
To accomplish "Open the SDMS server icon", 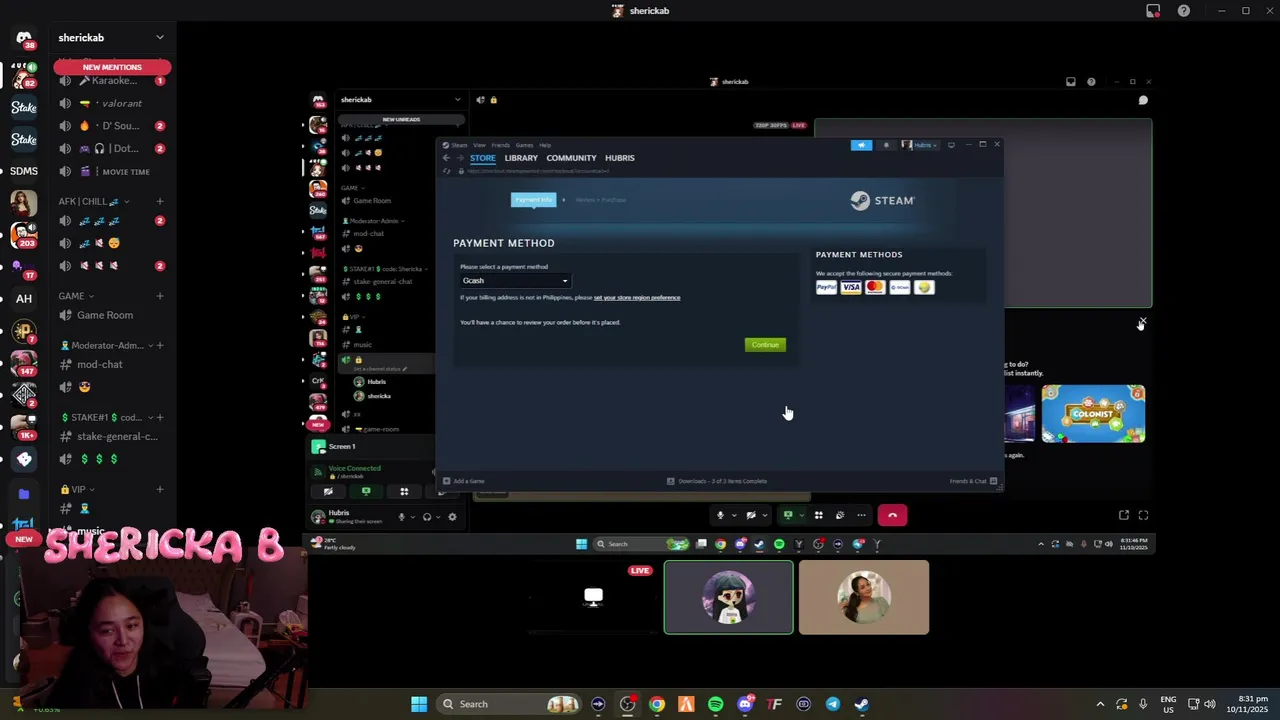I will coord(24,171).
